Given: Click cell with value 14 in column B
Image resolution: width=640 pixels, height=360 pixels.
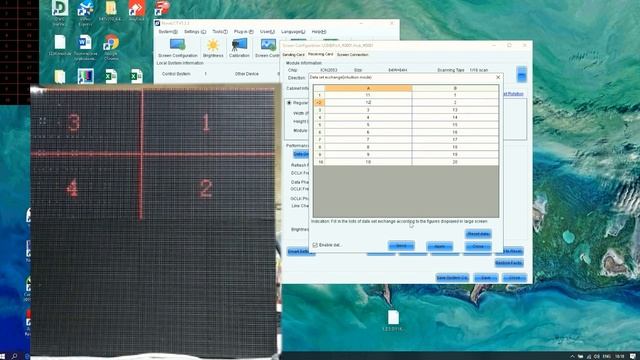Looking at the screenshot, I should click(x=455, y=117).
